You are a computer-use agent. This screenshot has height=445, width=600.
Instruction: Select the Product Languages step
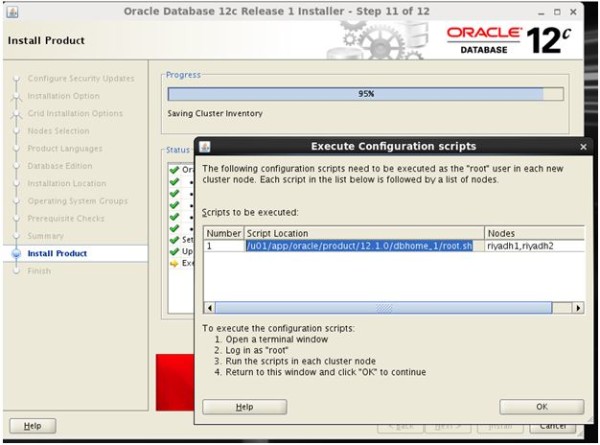tap(65, 148)
